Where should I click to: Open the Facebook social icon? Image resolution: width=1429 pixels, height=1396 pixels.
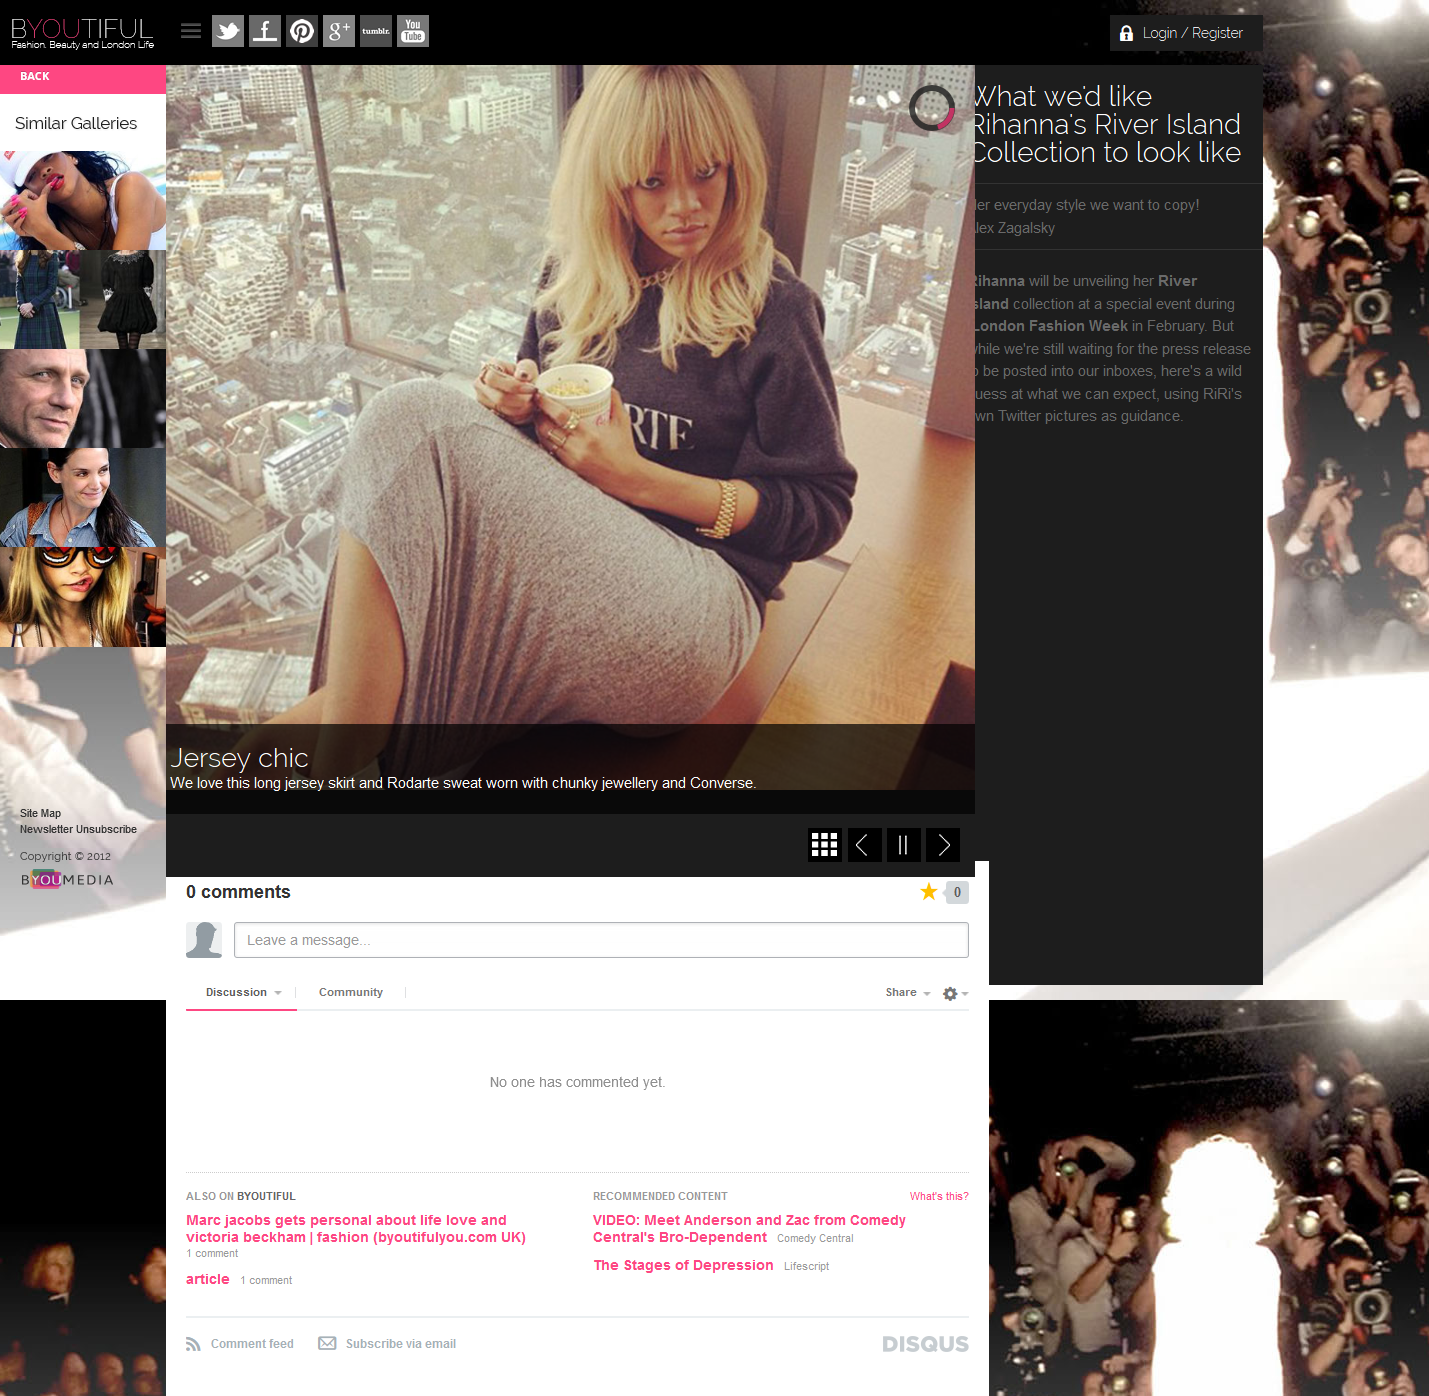[x=265, y=31]
